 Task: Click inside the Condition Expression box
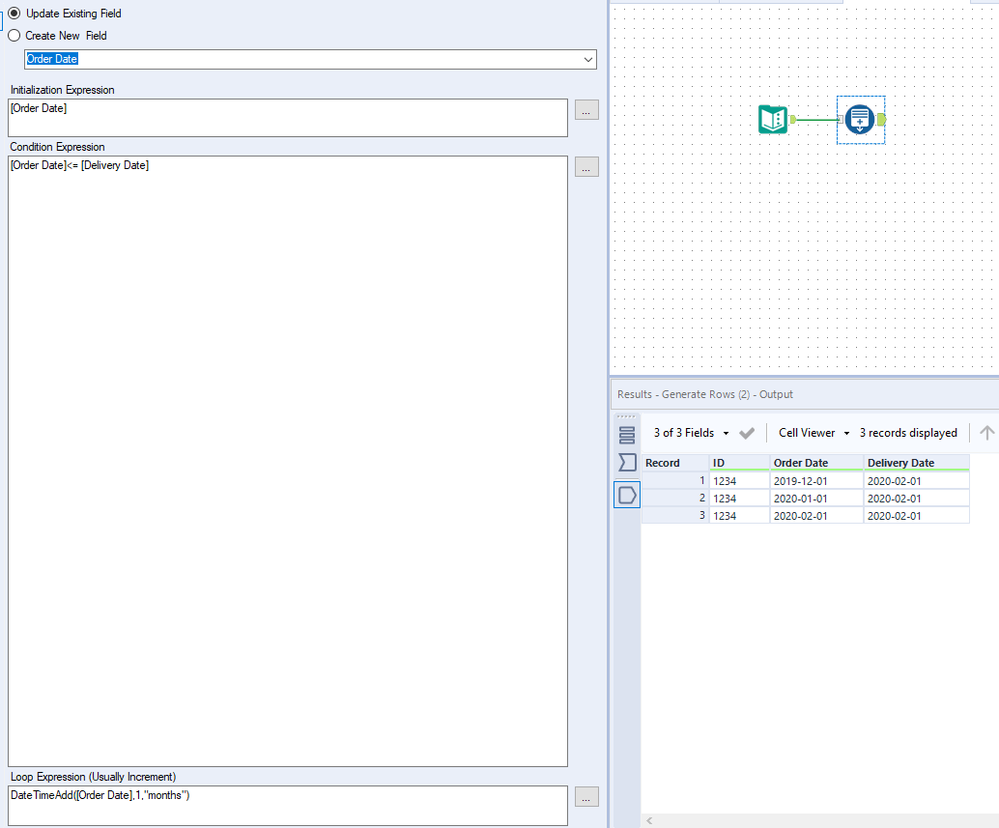click(x=287, y=461)
